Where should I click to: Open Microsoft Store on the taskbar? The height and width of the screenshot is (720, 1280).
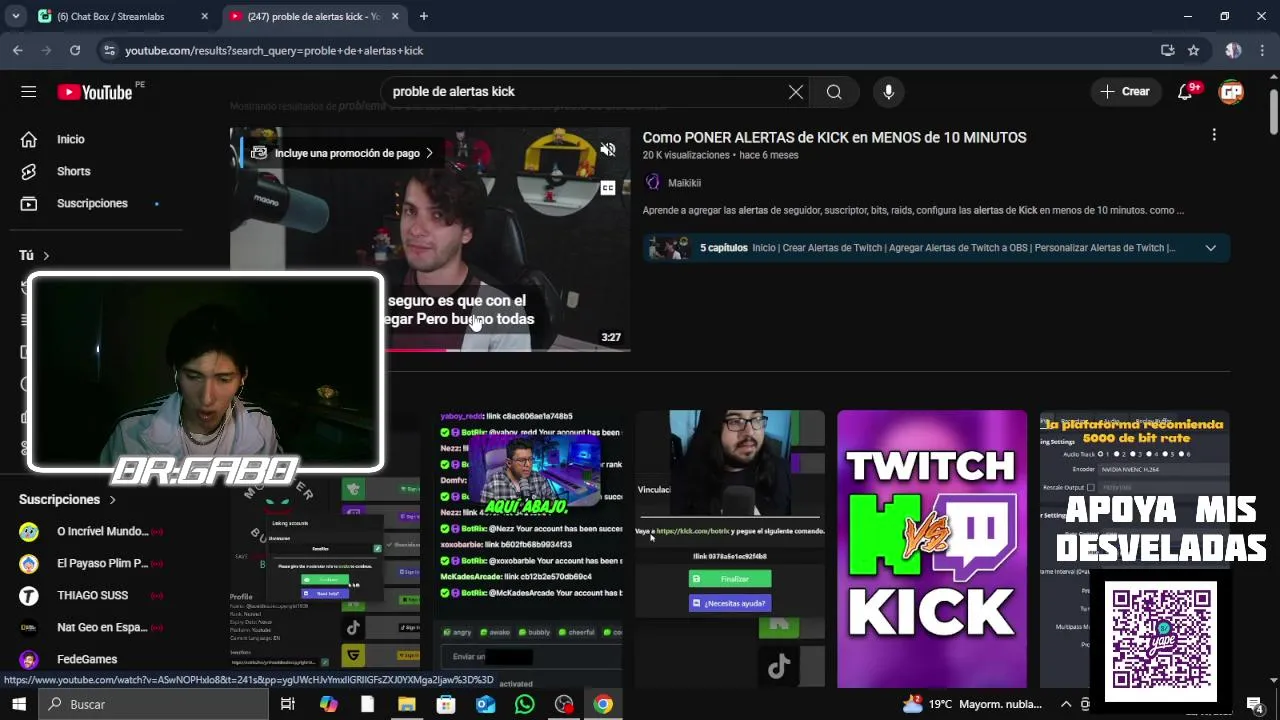click(446, 704)
